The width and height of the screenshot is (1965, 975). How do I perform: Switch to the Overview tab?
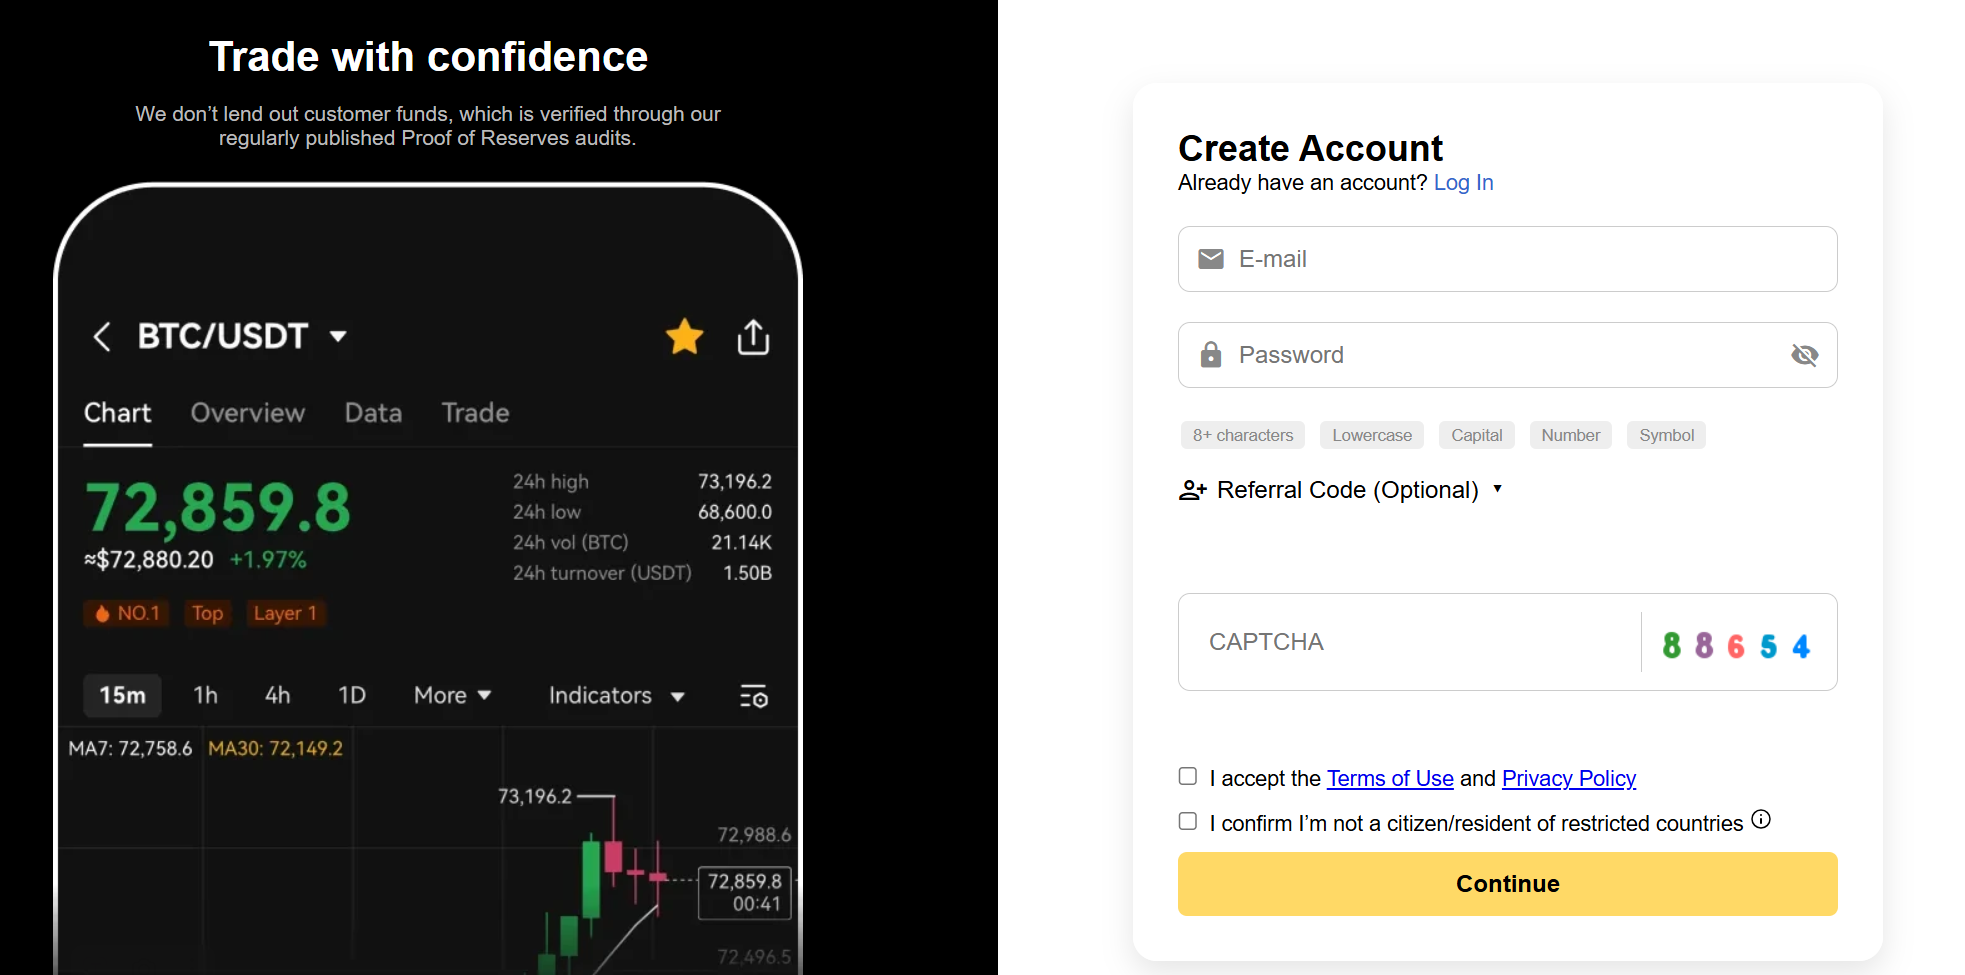[x=248, y=413]
